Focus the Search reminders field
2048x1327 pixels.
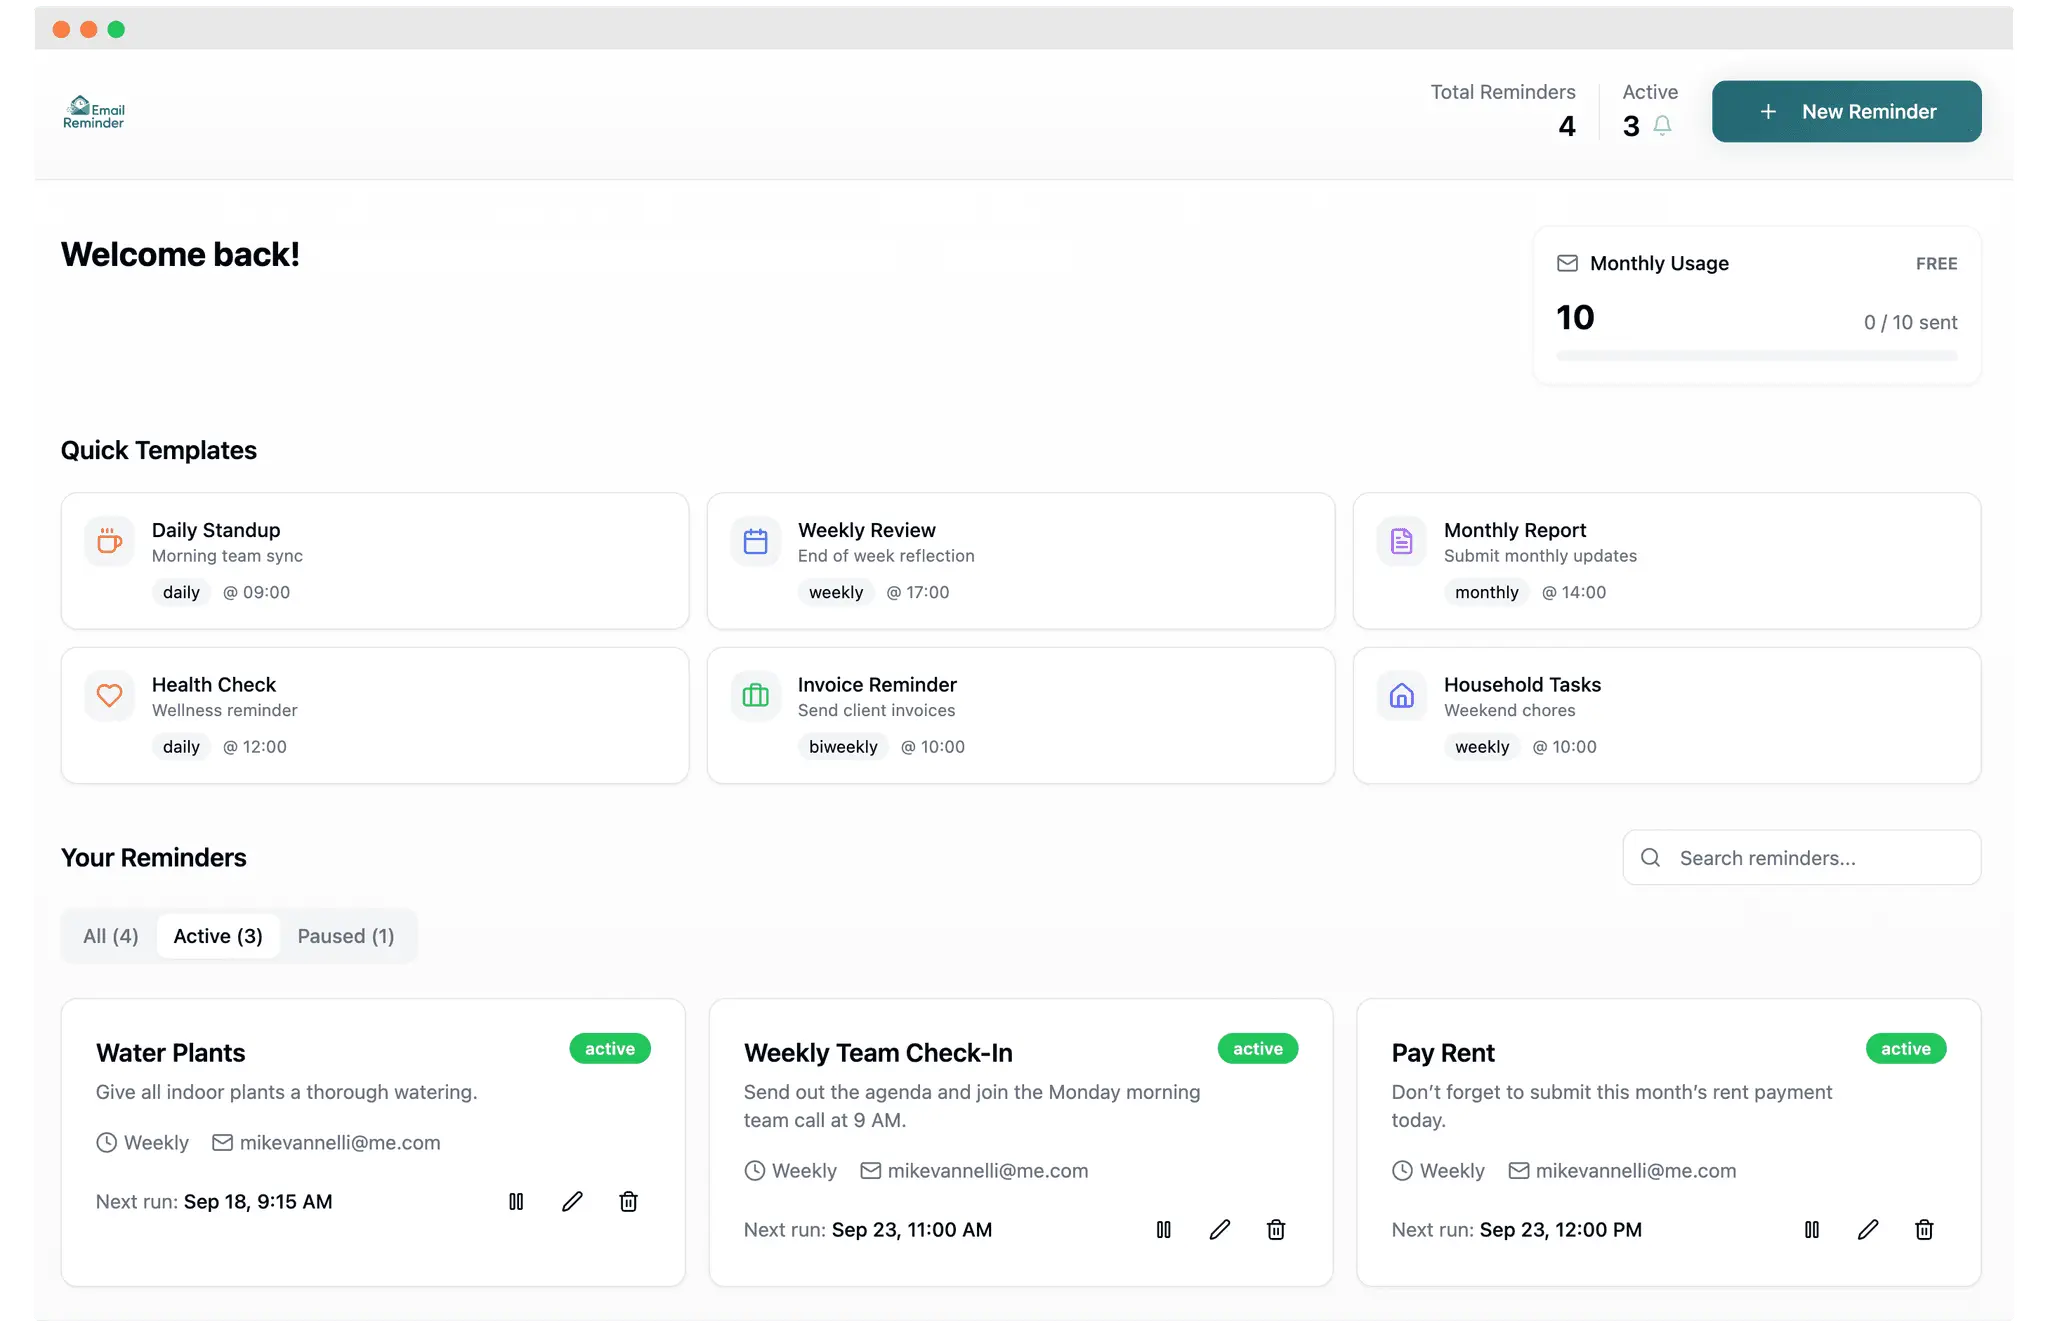pos(1801,858)
